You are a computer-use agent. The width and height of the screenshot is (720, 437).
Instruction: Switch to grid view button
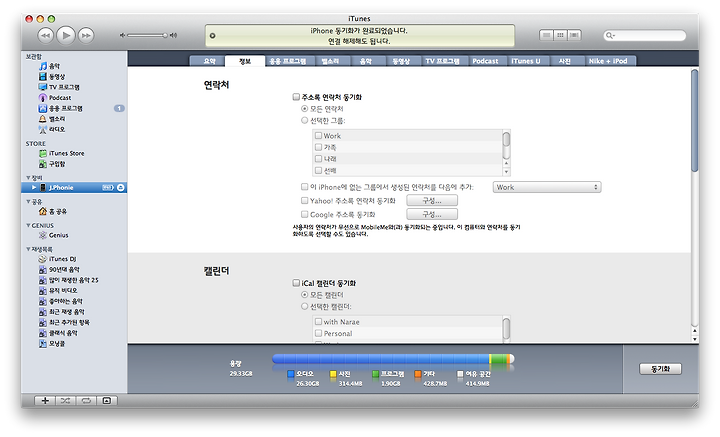pyautogui.click(x=560, y=35)
